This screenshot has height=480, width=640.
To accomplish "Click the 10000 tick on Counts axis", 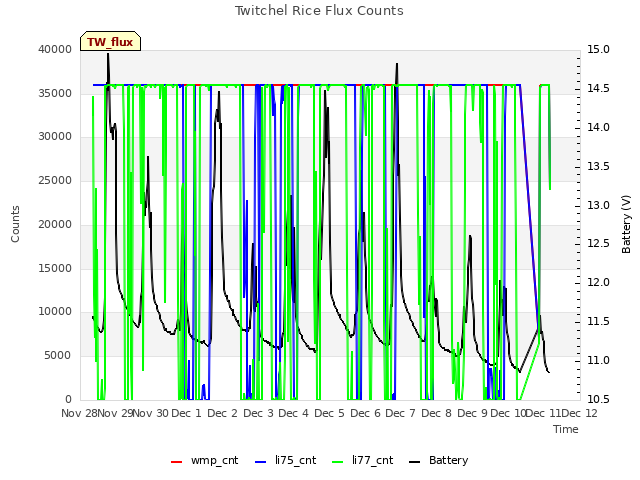I will pos(55,312).
